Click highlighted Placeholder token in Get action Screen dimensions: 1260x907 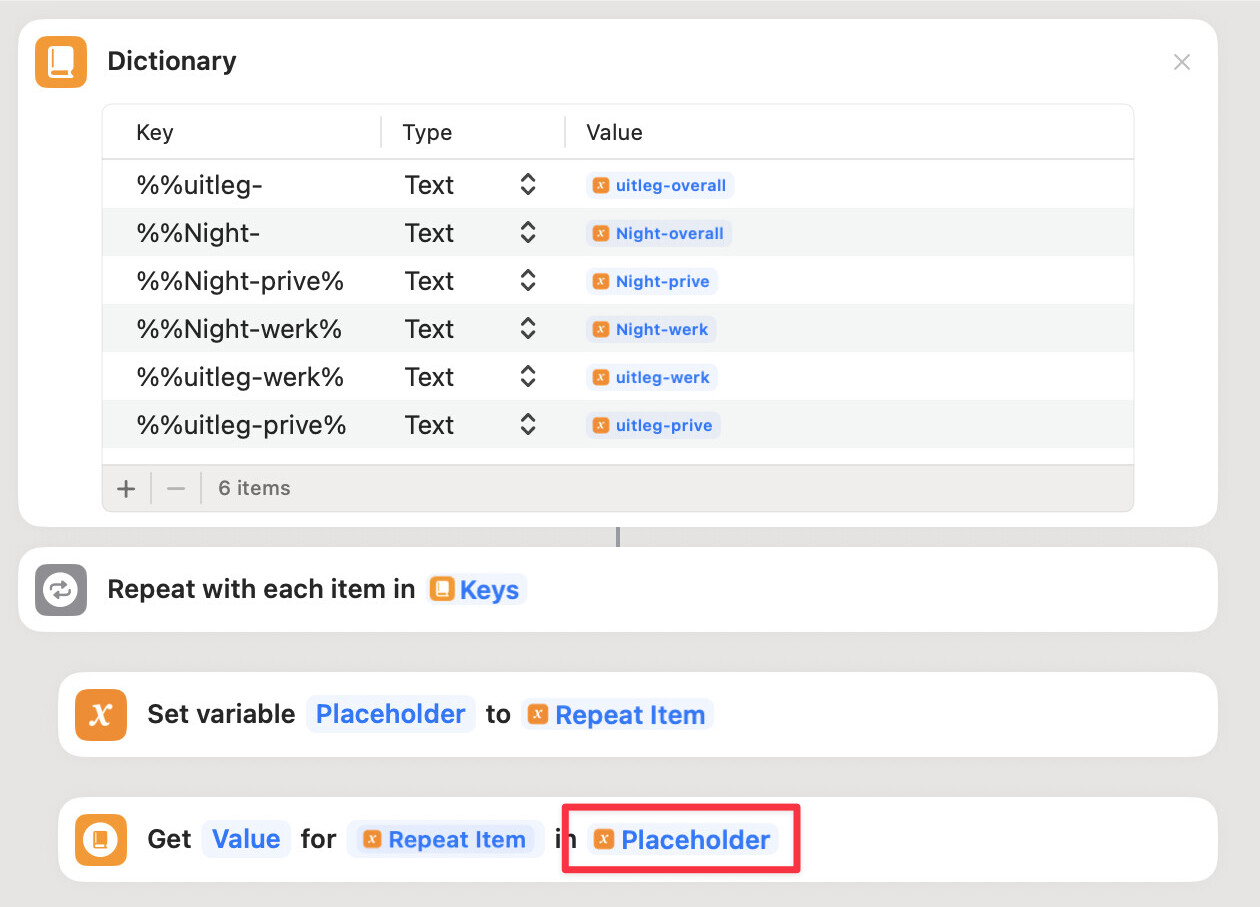[x=682, y=840]
